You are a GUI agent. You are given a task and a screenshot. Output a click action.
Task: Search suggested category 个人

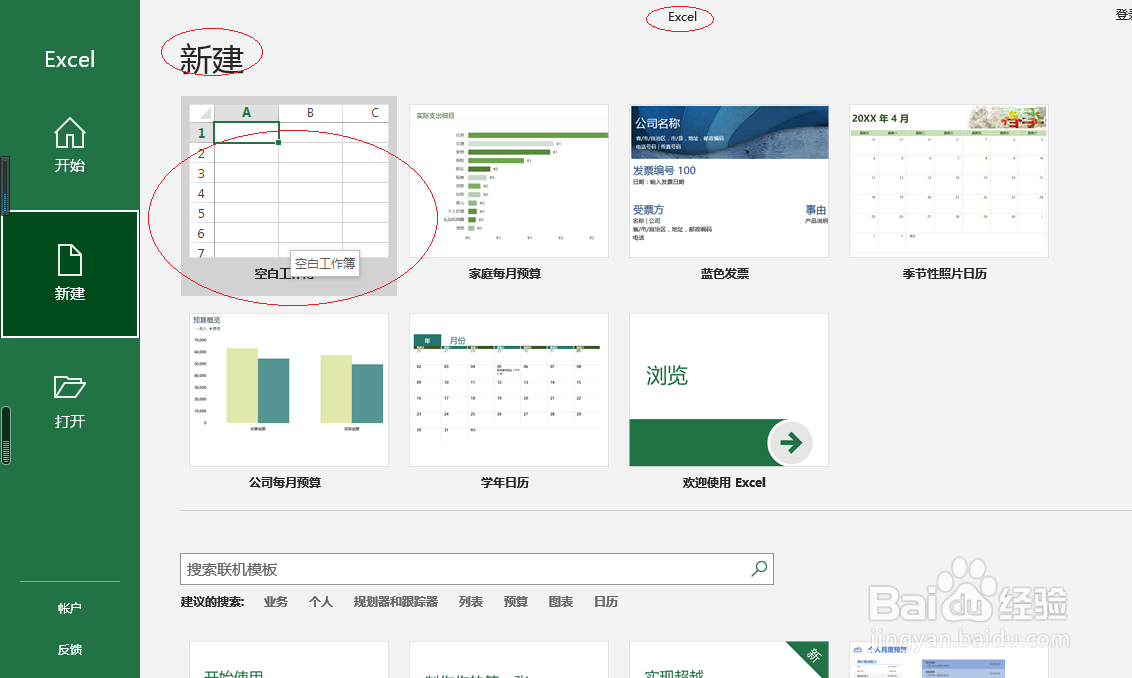321,601
